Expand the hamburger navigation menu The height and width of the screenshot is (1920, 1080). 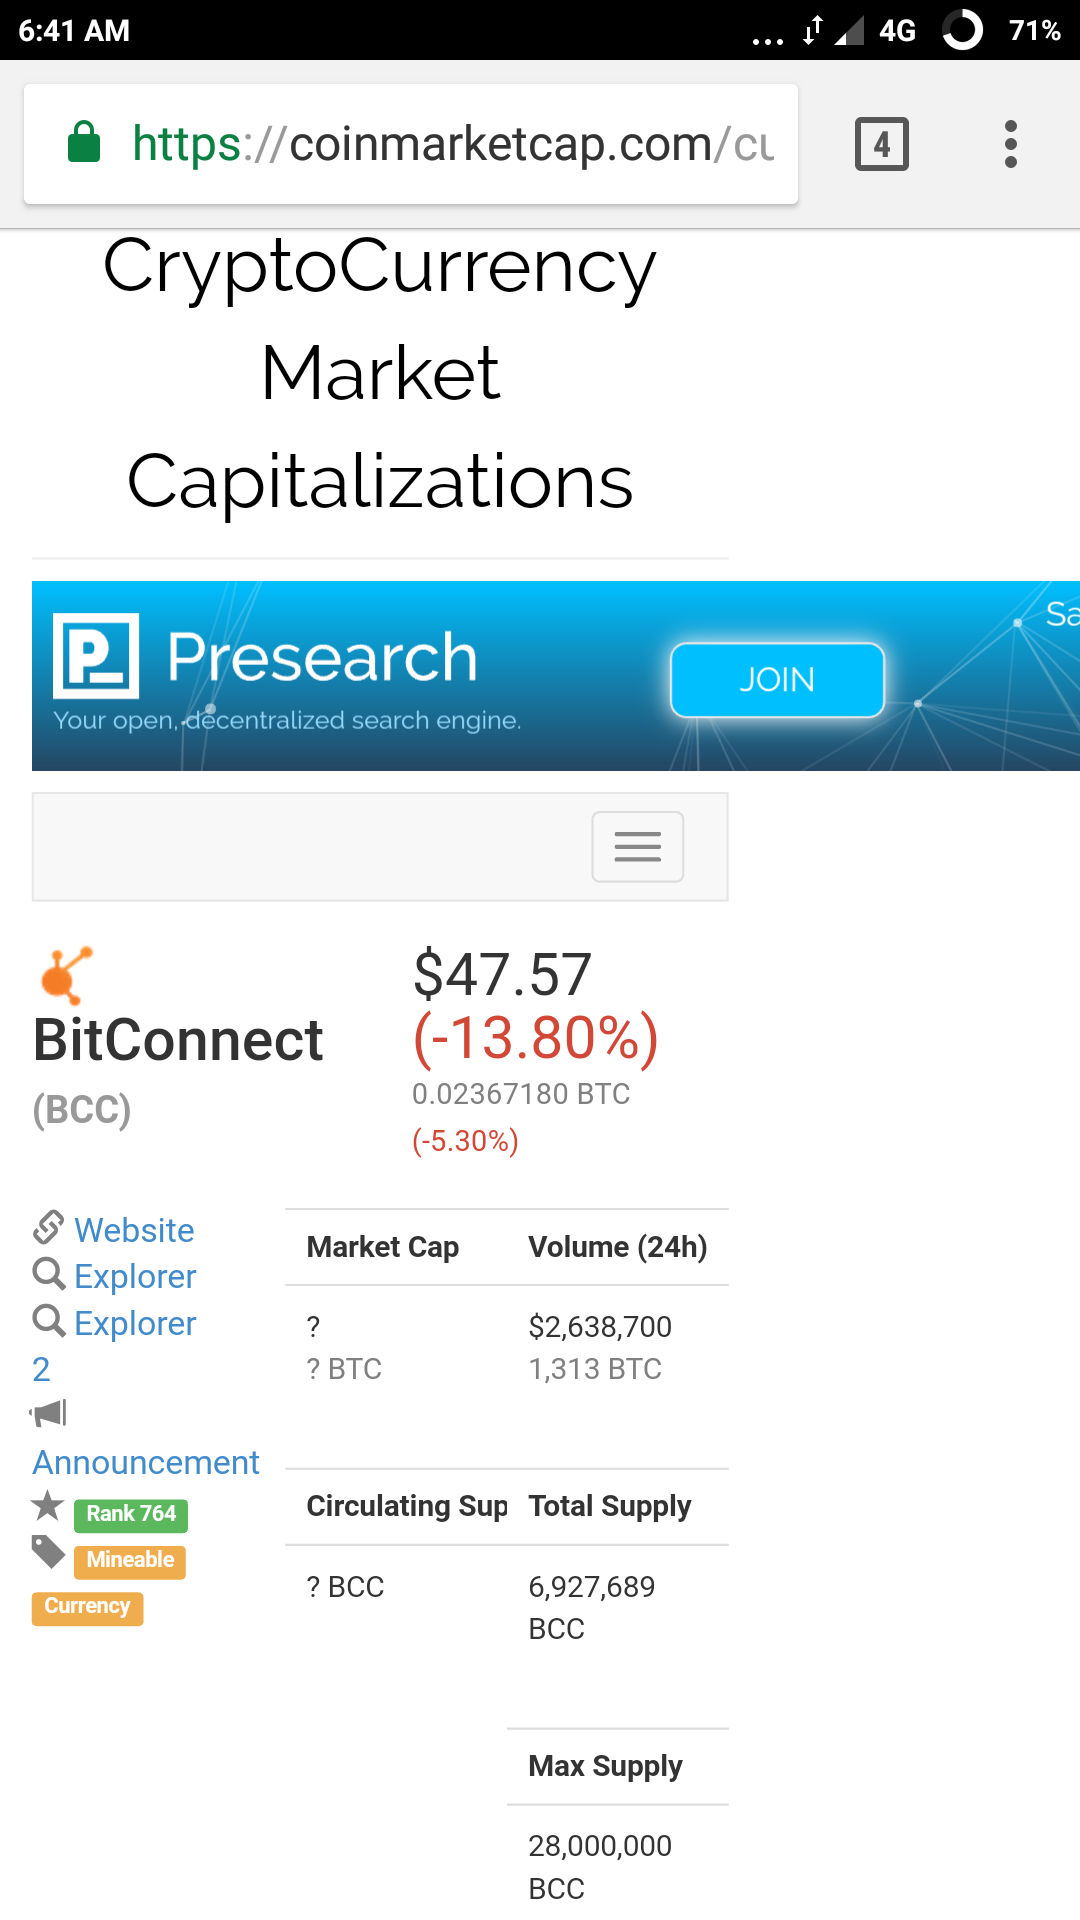637,847
